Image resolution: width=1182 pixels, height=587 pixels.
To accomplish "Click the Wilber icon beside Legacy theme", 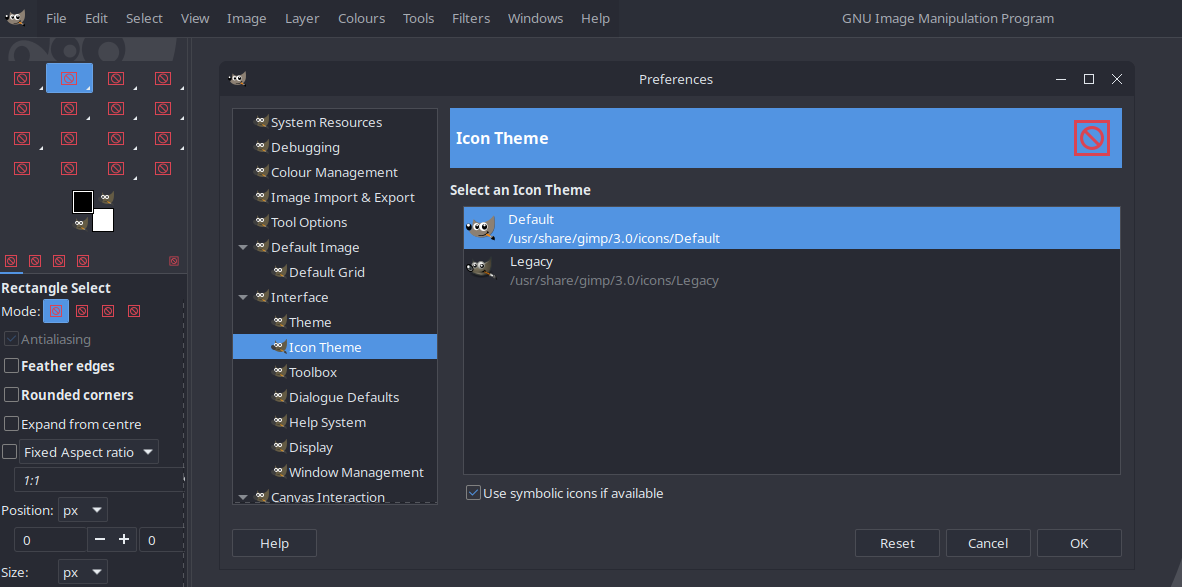I will 481,270.
